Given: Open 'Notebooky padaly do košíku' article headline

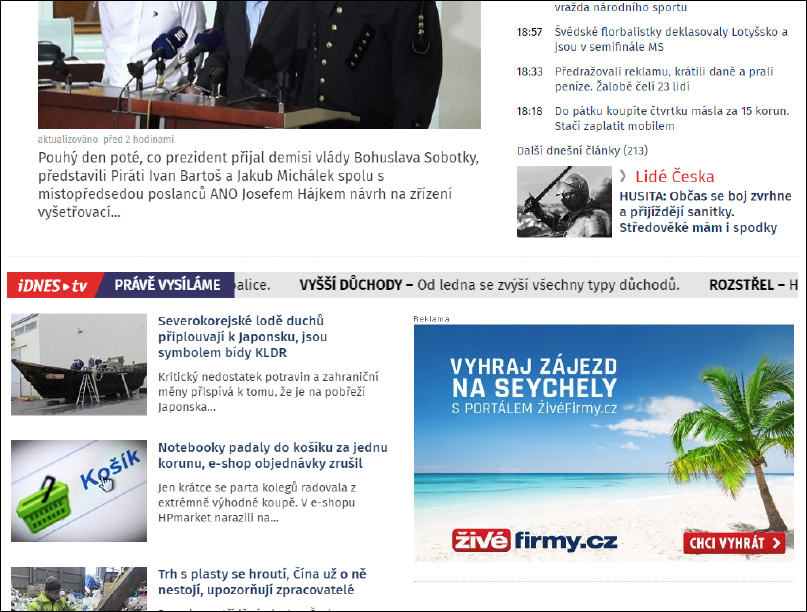Looking at the screenshot, I should 273,455.
